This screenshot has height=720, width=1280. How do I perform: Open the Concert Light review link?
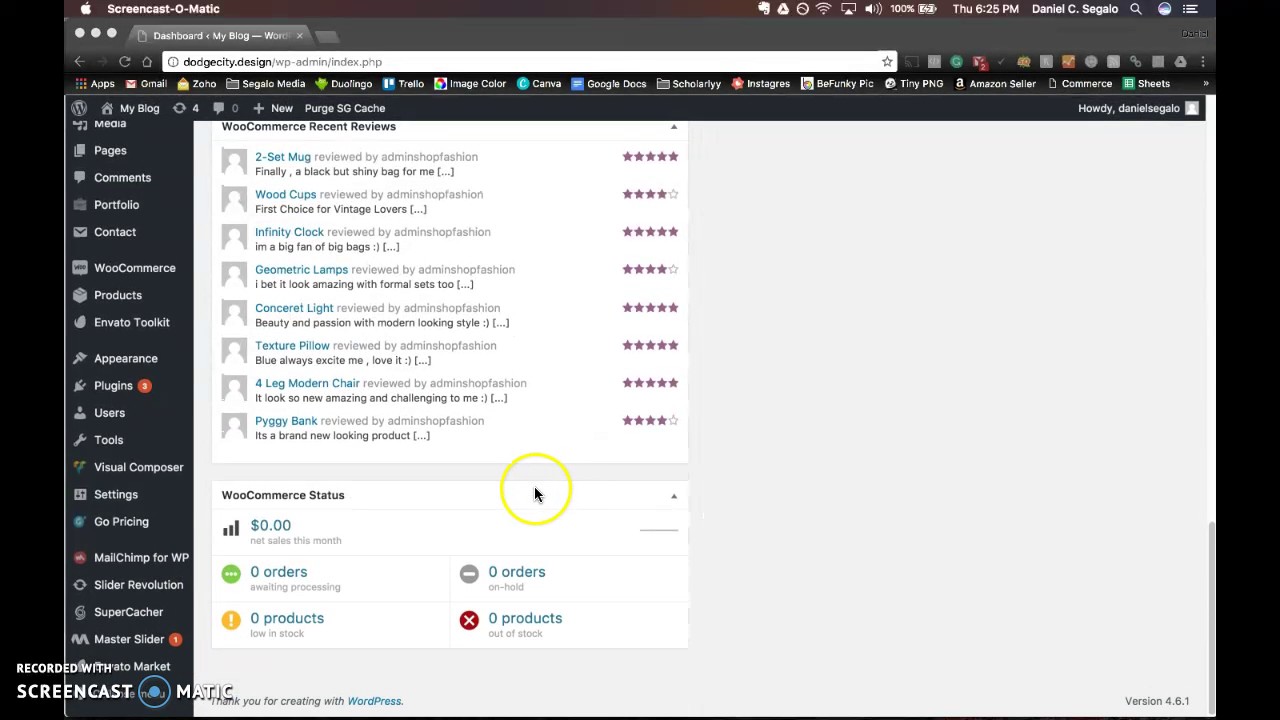(x=294, y=307)
